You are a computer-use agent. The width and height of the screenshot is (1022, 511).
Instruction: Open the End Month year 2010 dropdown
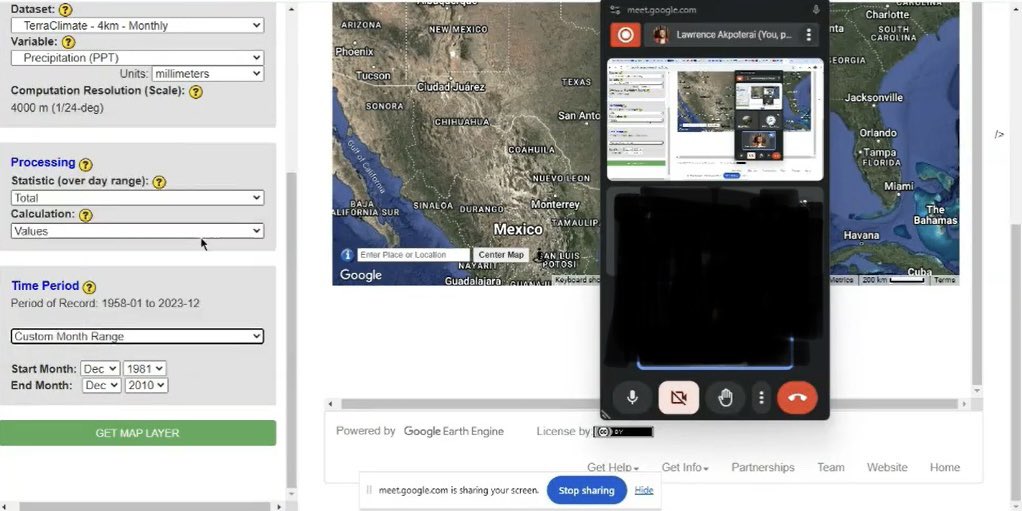pos(147,385)
